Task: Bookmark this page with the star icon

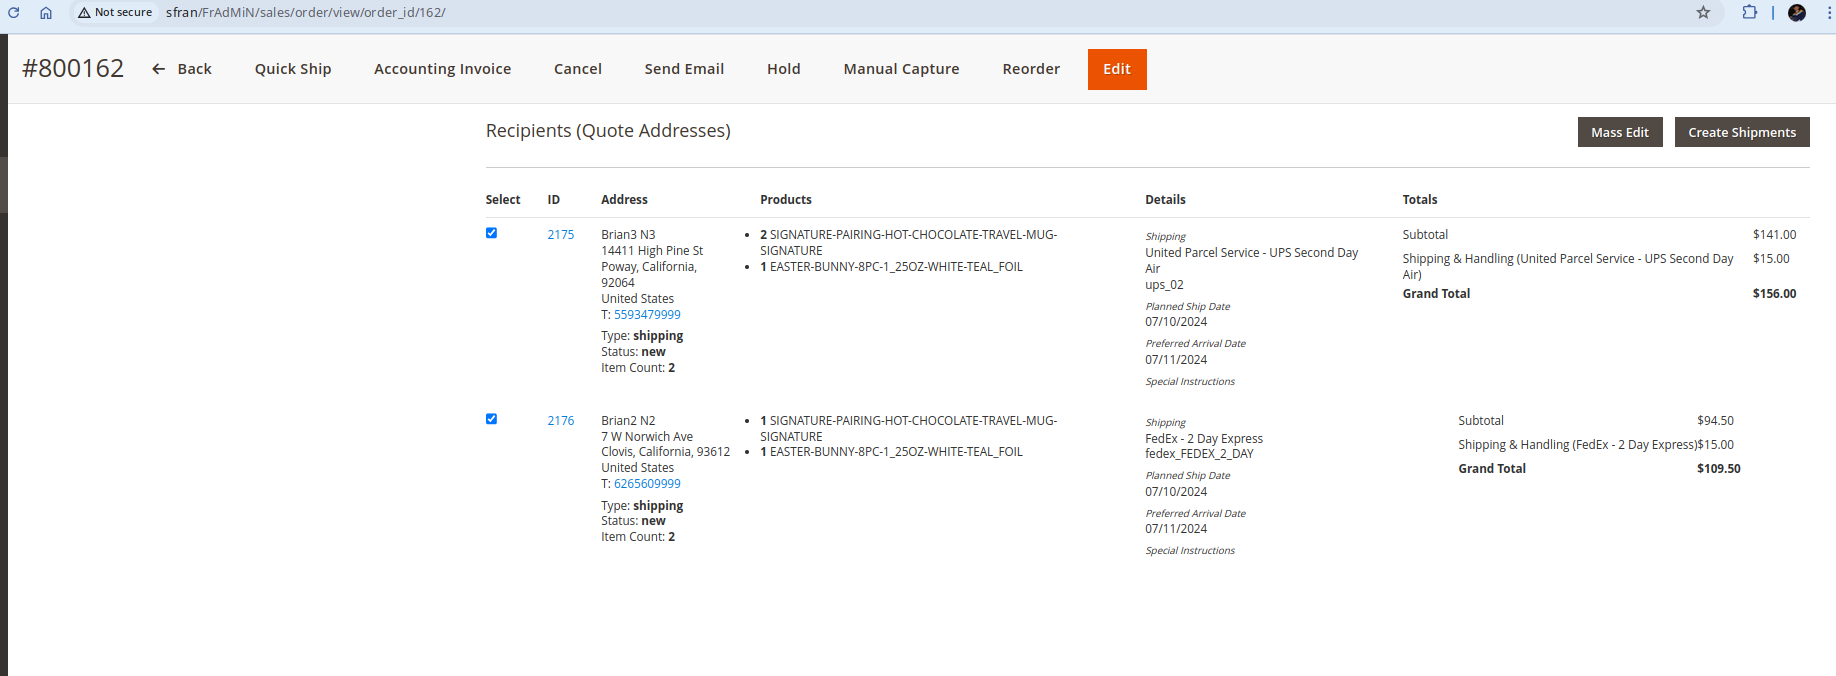Action: pos(1703,13)
